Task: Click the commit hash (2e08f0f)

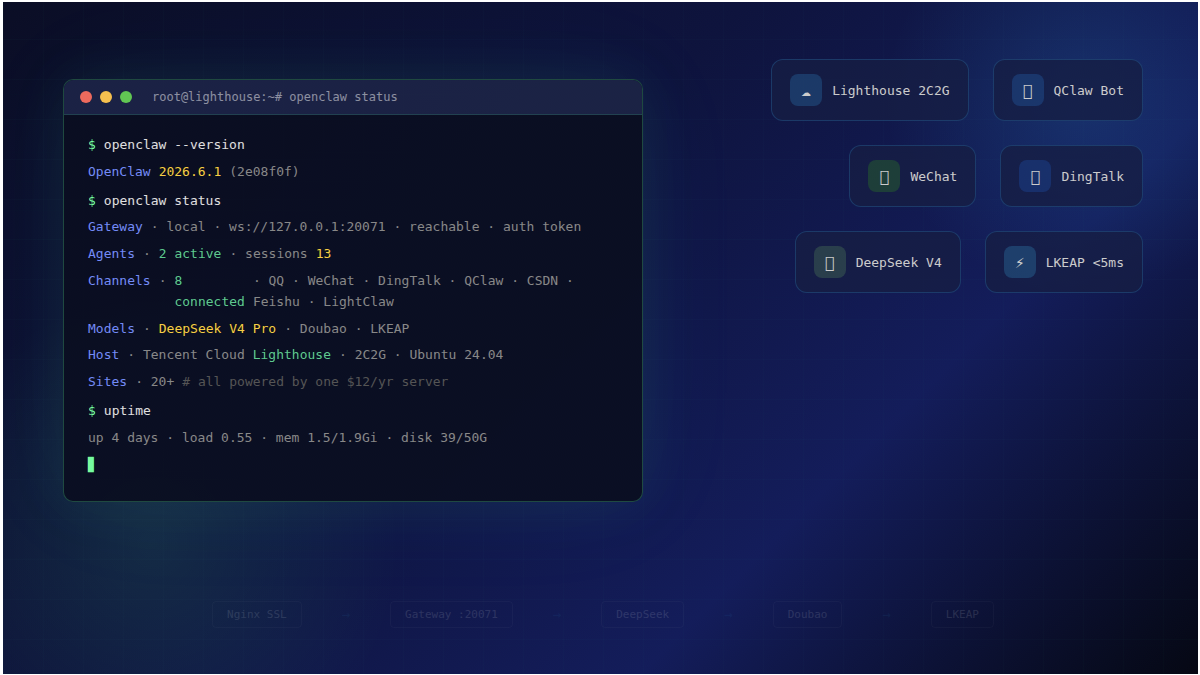Action: [264, 172]
